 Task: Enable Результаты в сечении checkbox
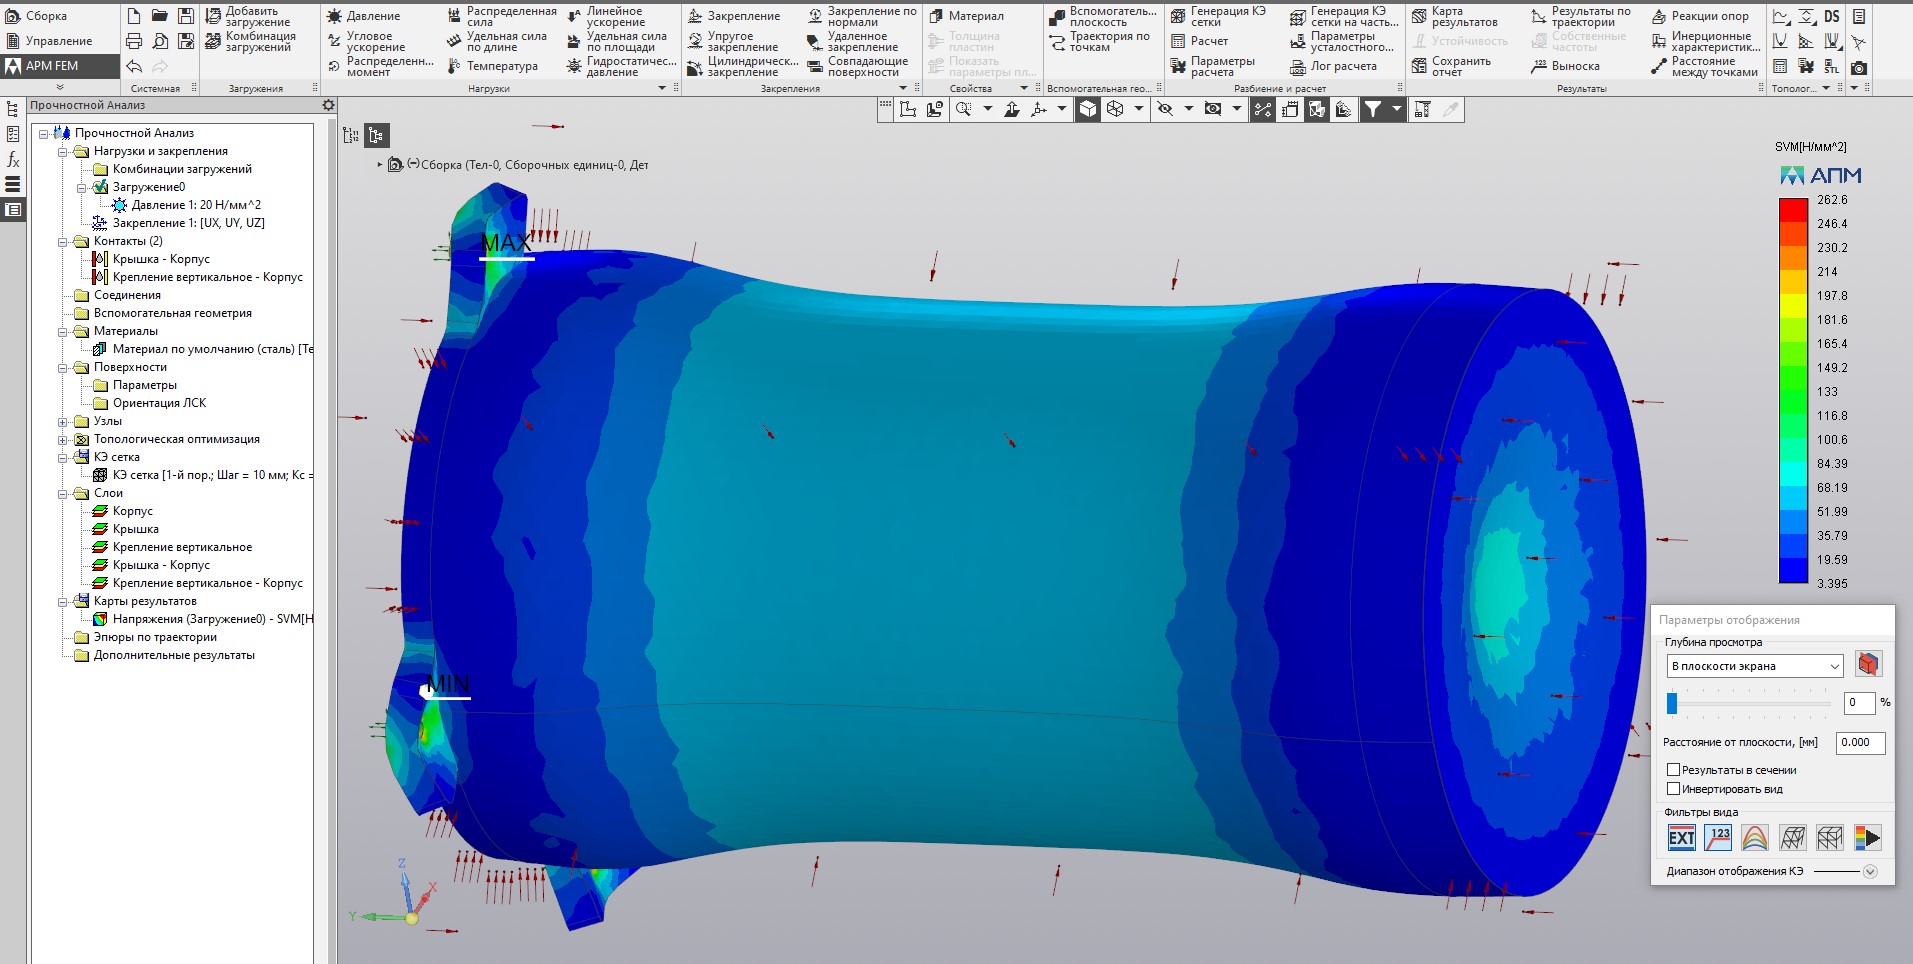point(1673,770)
